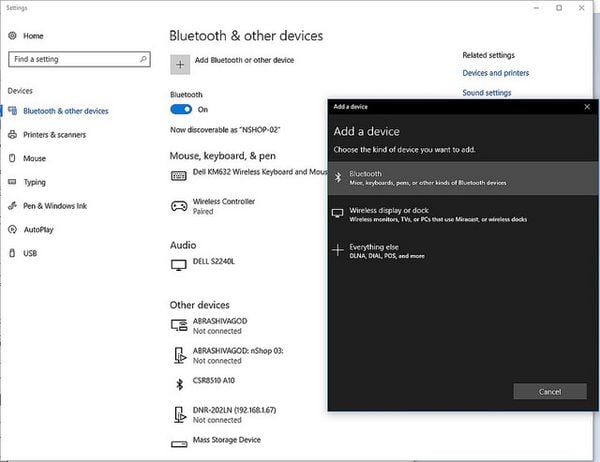Image resolution: width=600 pixels, height=462 pixels.
Task: Open the Home settings page
Action: (33, 36)
